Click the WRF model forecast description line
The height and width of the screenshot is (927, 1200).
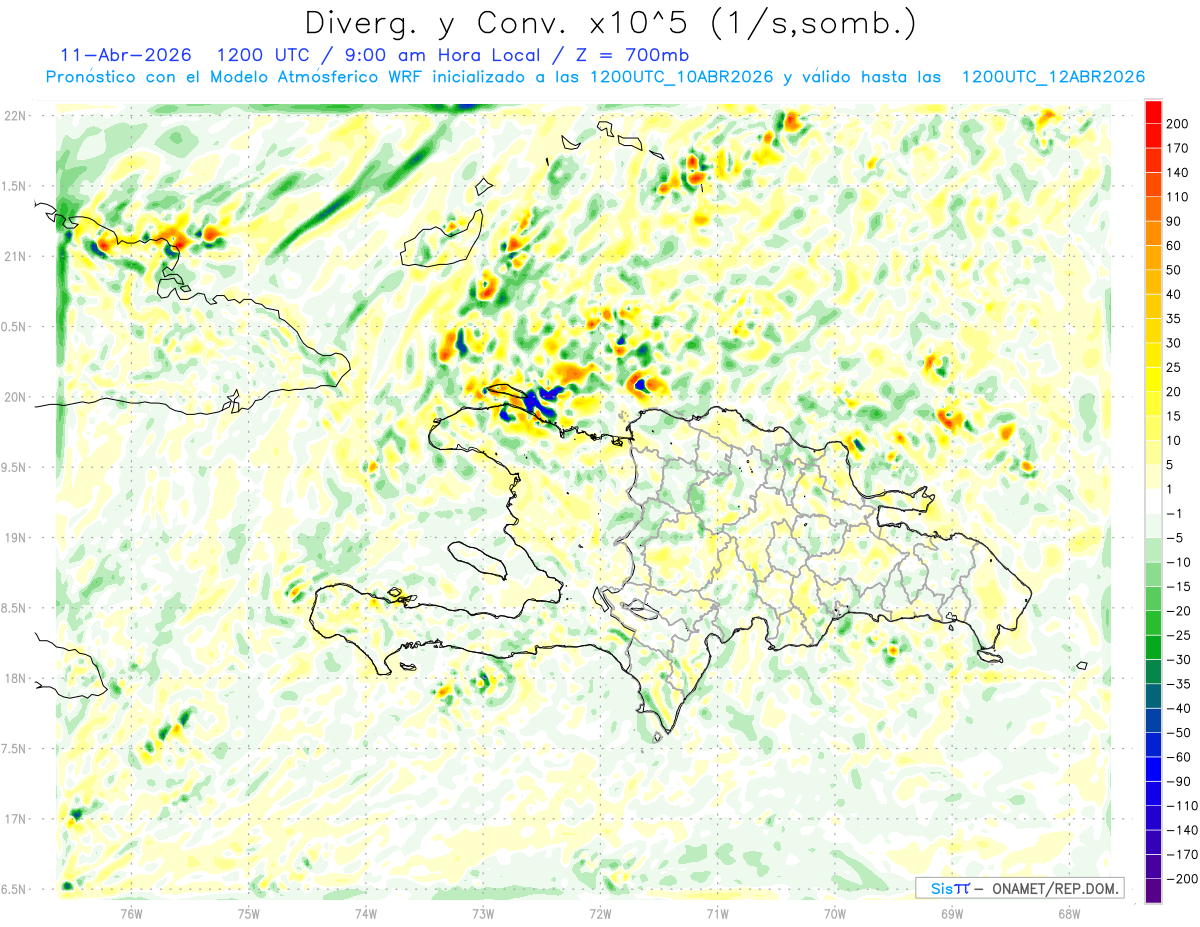coord(595,77)
